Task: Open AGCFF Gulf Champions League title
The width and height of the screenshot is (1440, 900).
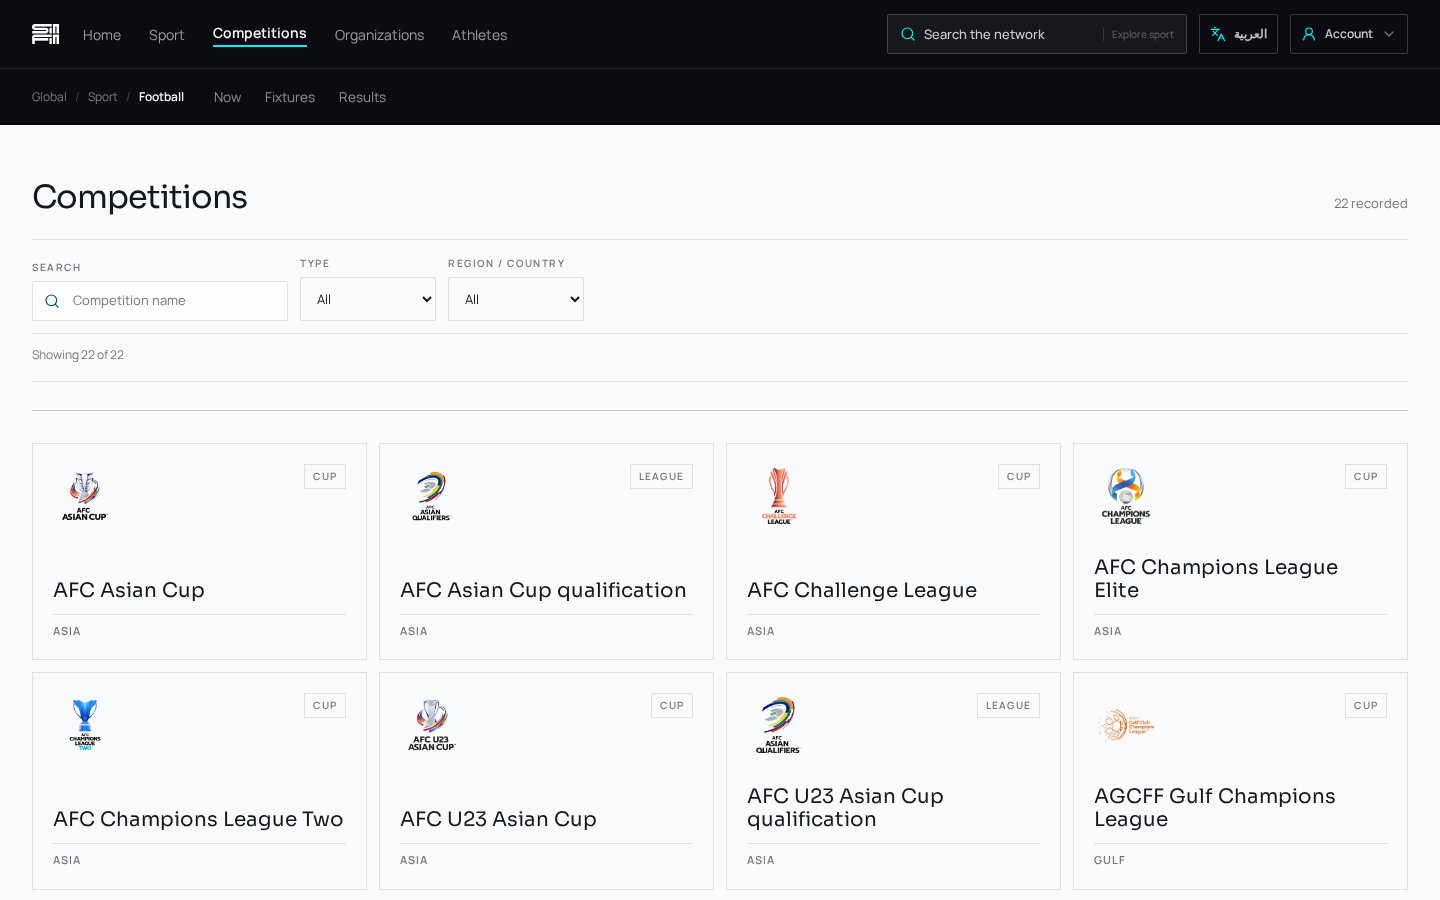Action: coord(1215,807)
